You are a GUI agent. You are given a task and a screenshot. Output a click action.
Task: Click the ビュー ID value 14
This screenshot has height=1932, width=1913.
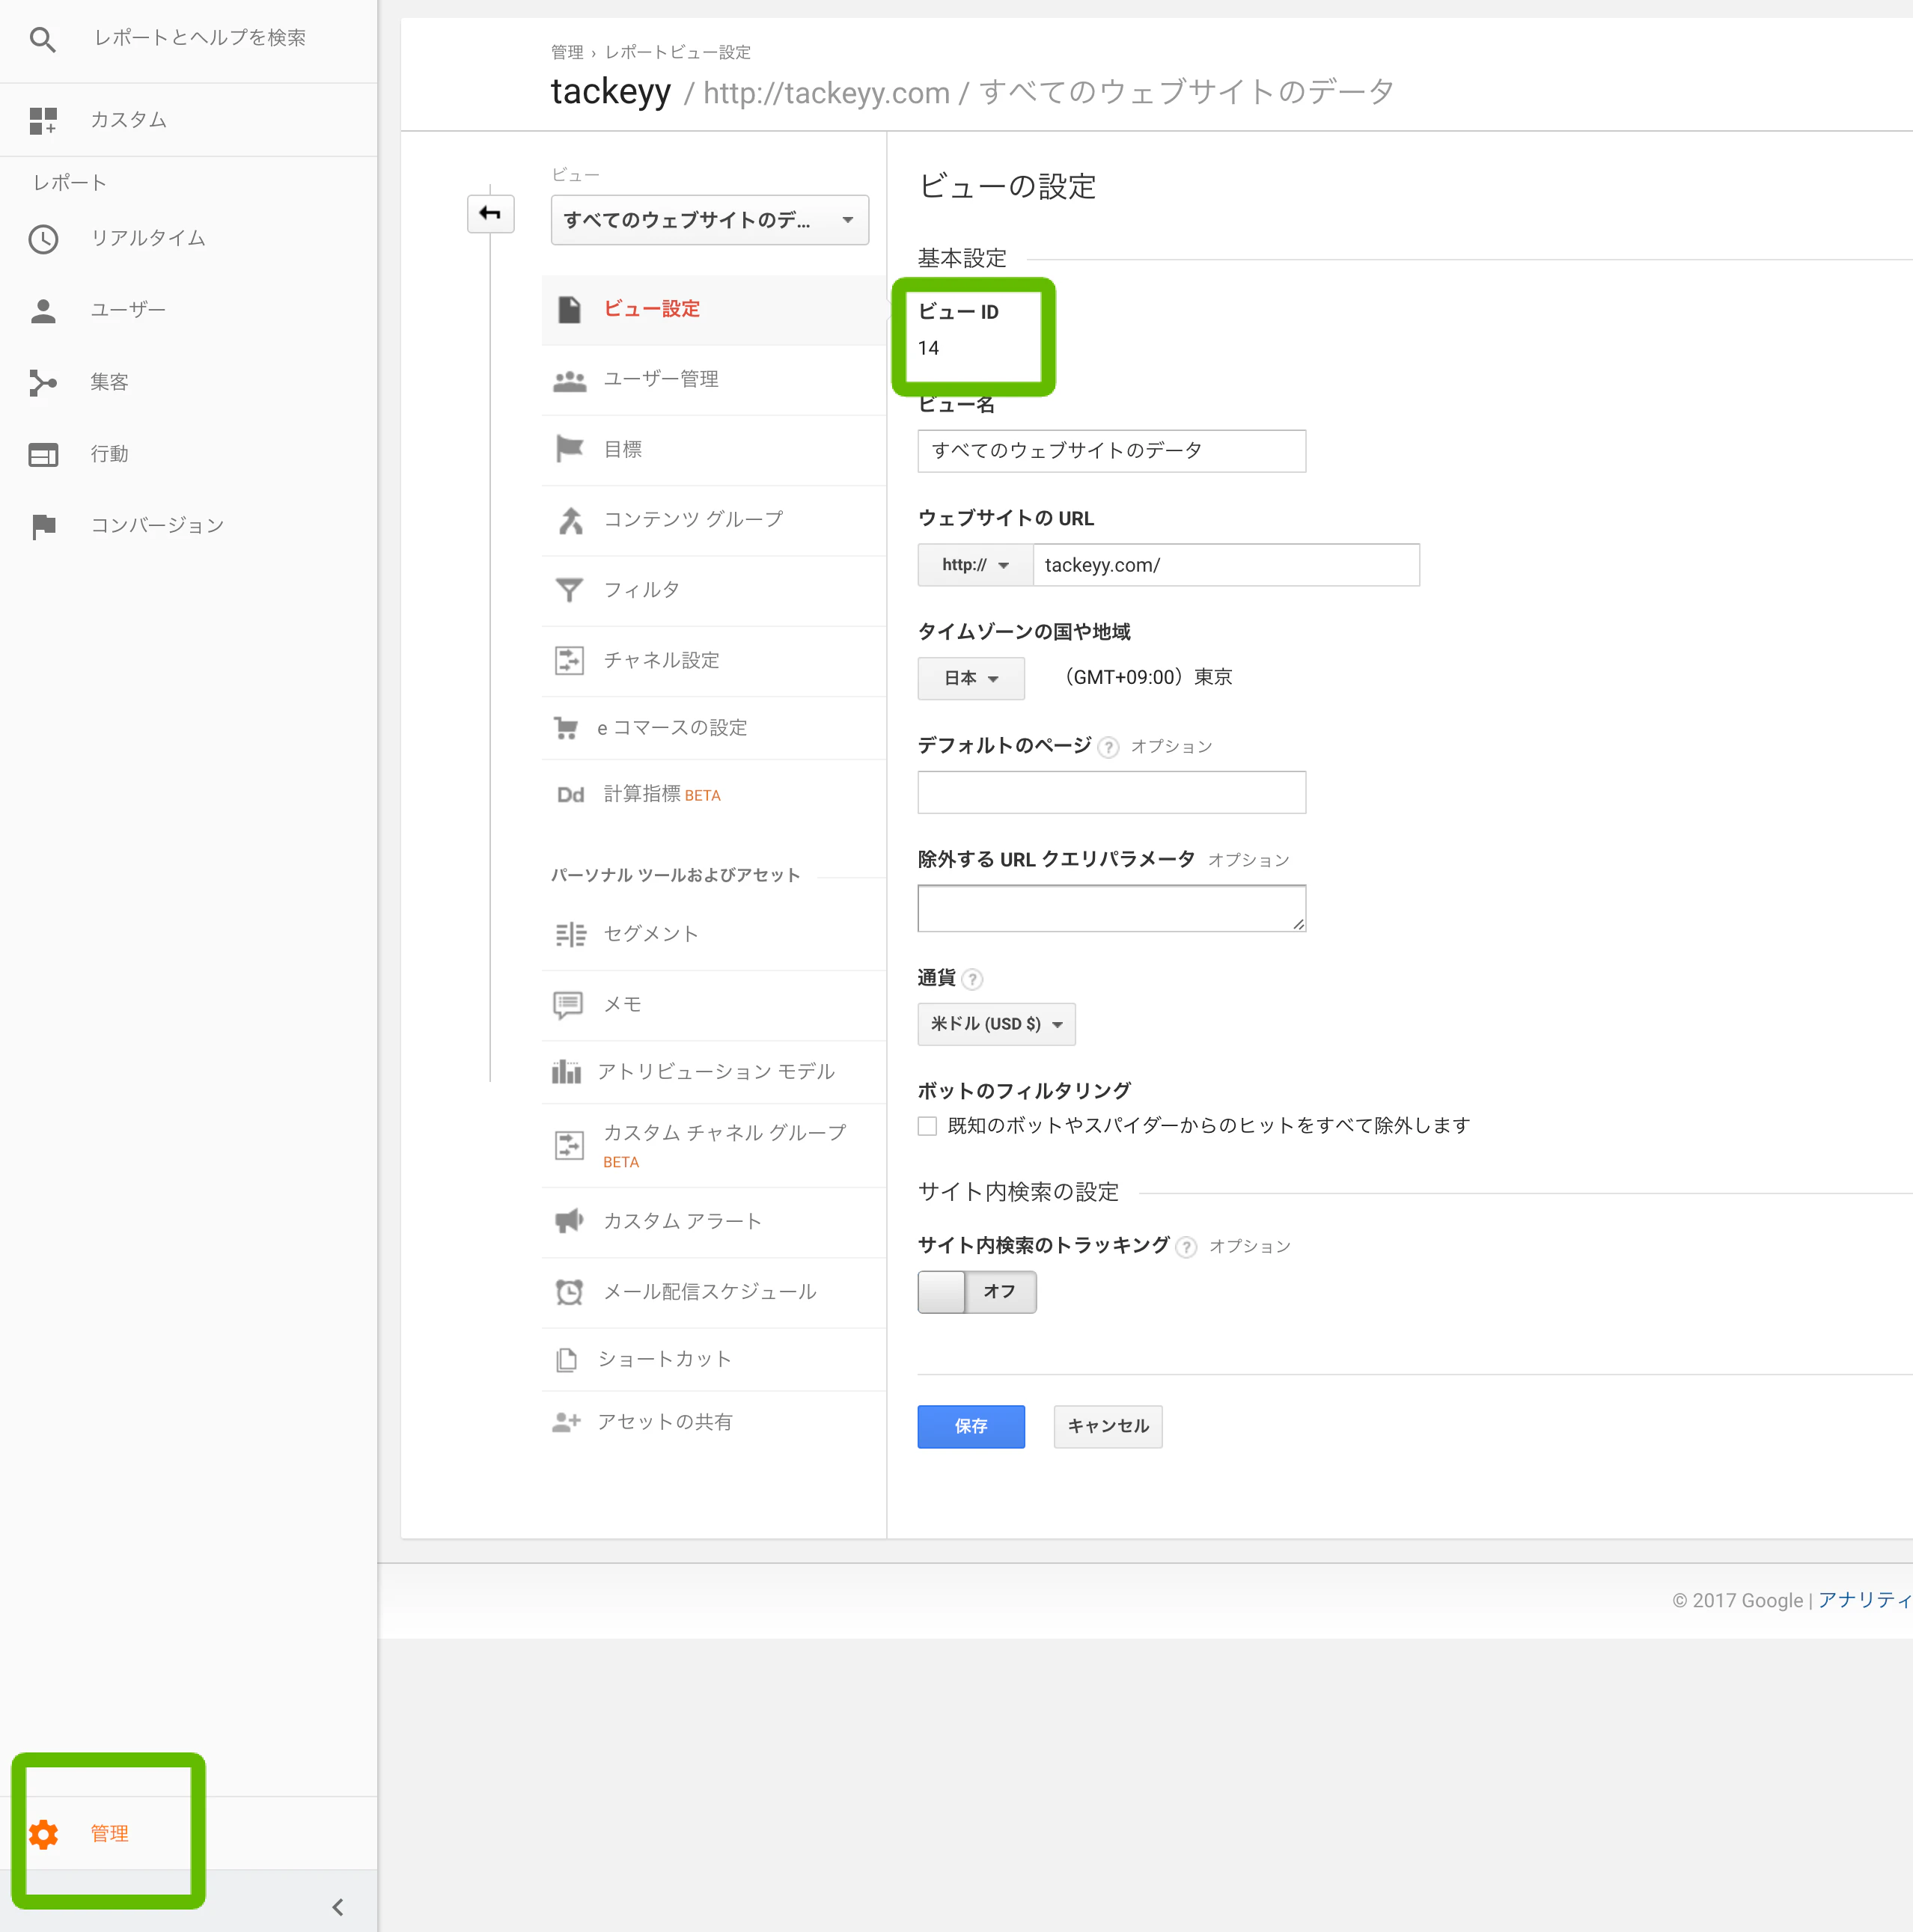[x=928, y=348]
